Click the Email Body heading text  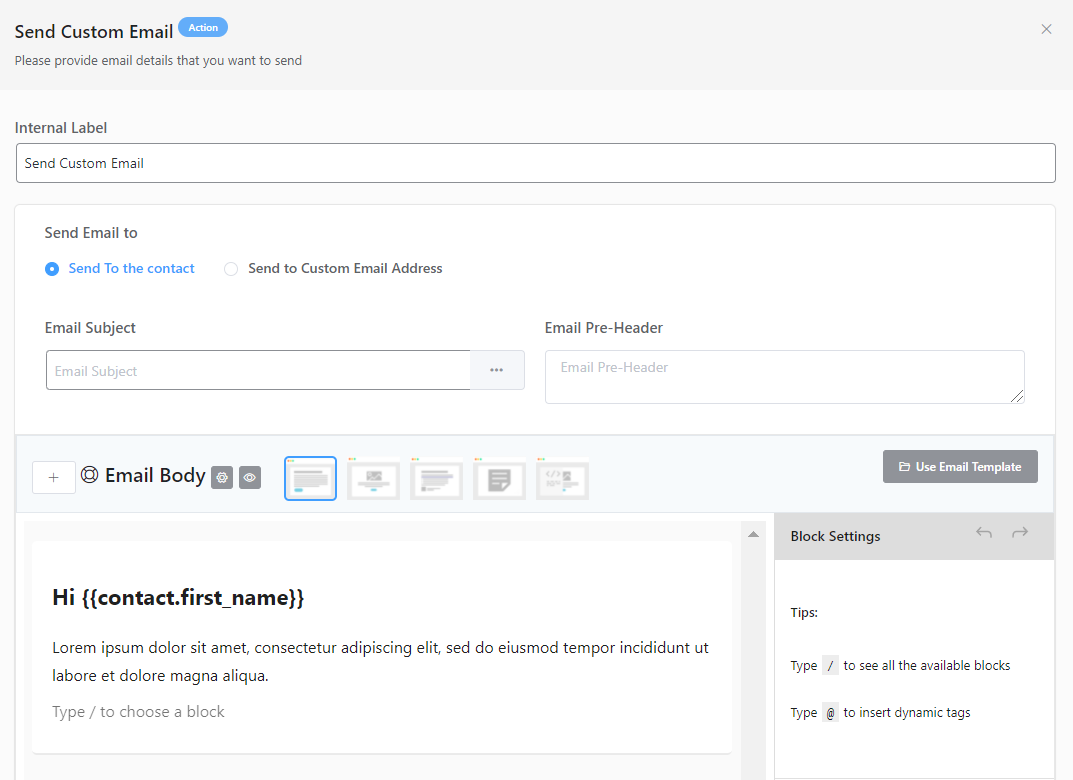coord(155,475)
